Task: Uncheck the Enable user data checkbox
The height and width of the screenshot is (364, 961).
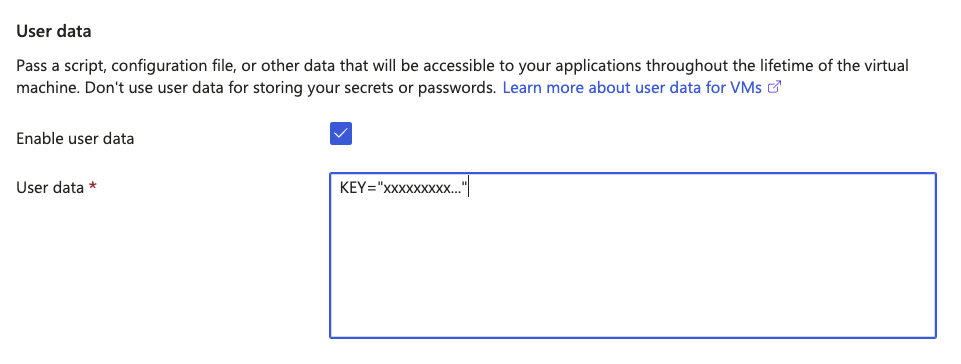Action: [341, 134]
